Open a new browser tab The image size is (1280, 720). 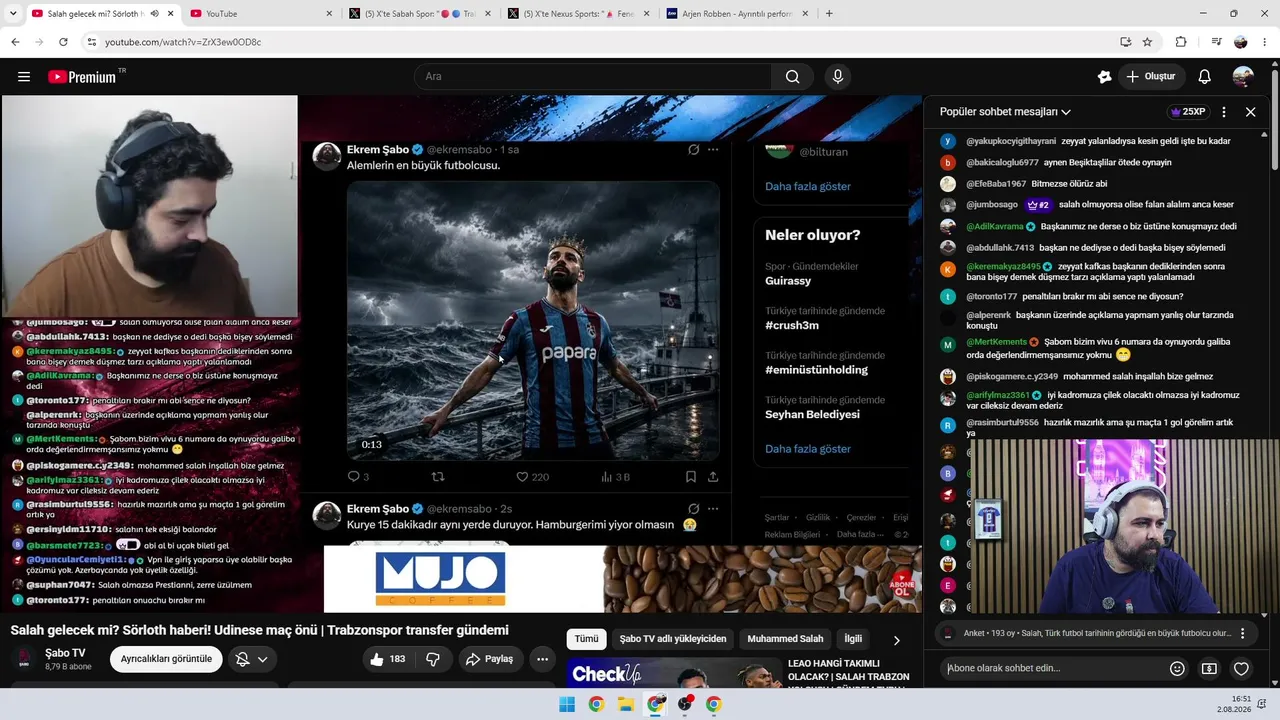(829, 14)
